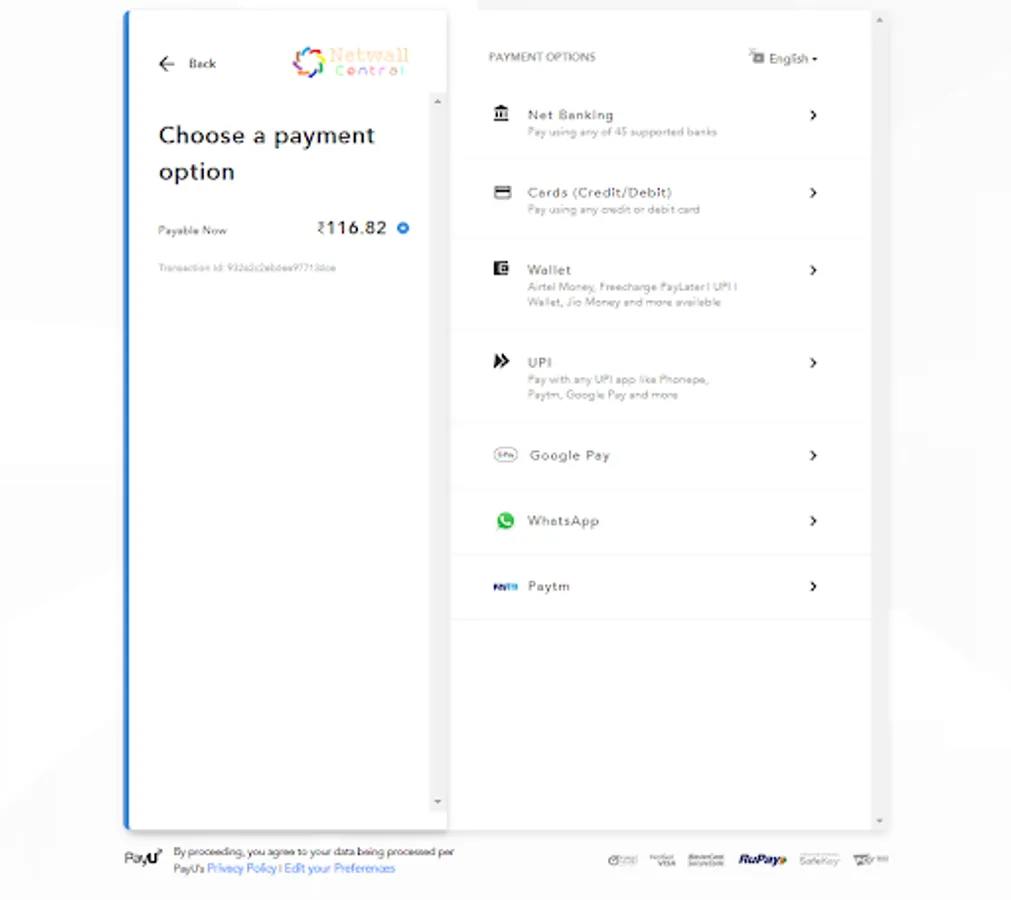Click the Netwall Central logo
Viewport: 1011px width, 900px height.
point(351,63)
